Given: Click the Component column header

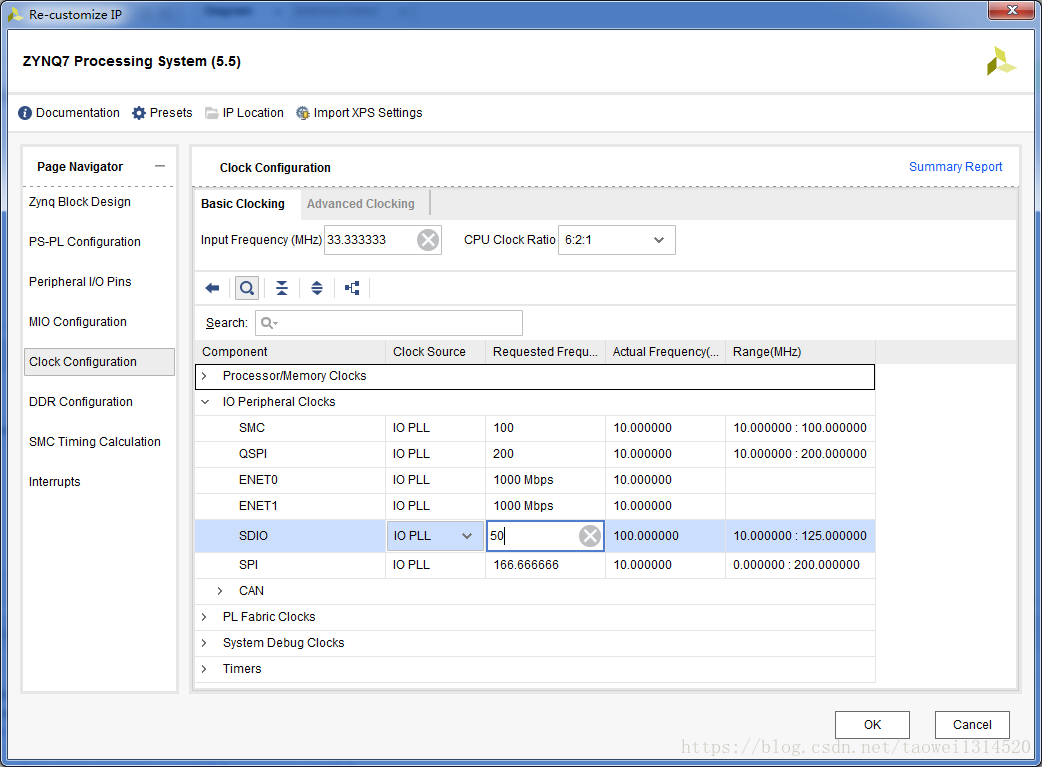Looking at the screenshot, I should tap(290, 352).
